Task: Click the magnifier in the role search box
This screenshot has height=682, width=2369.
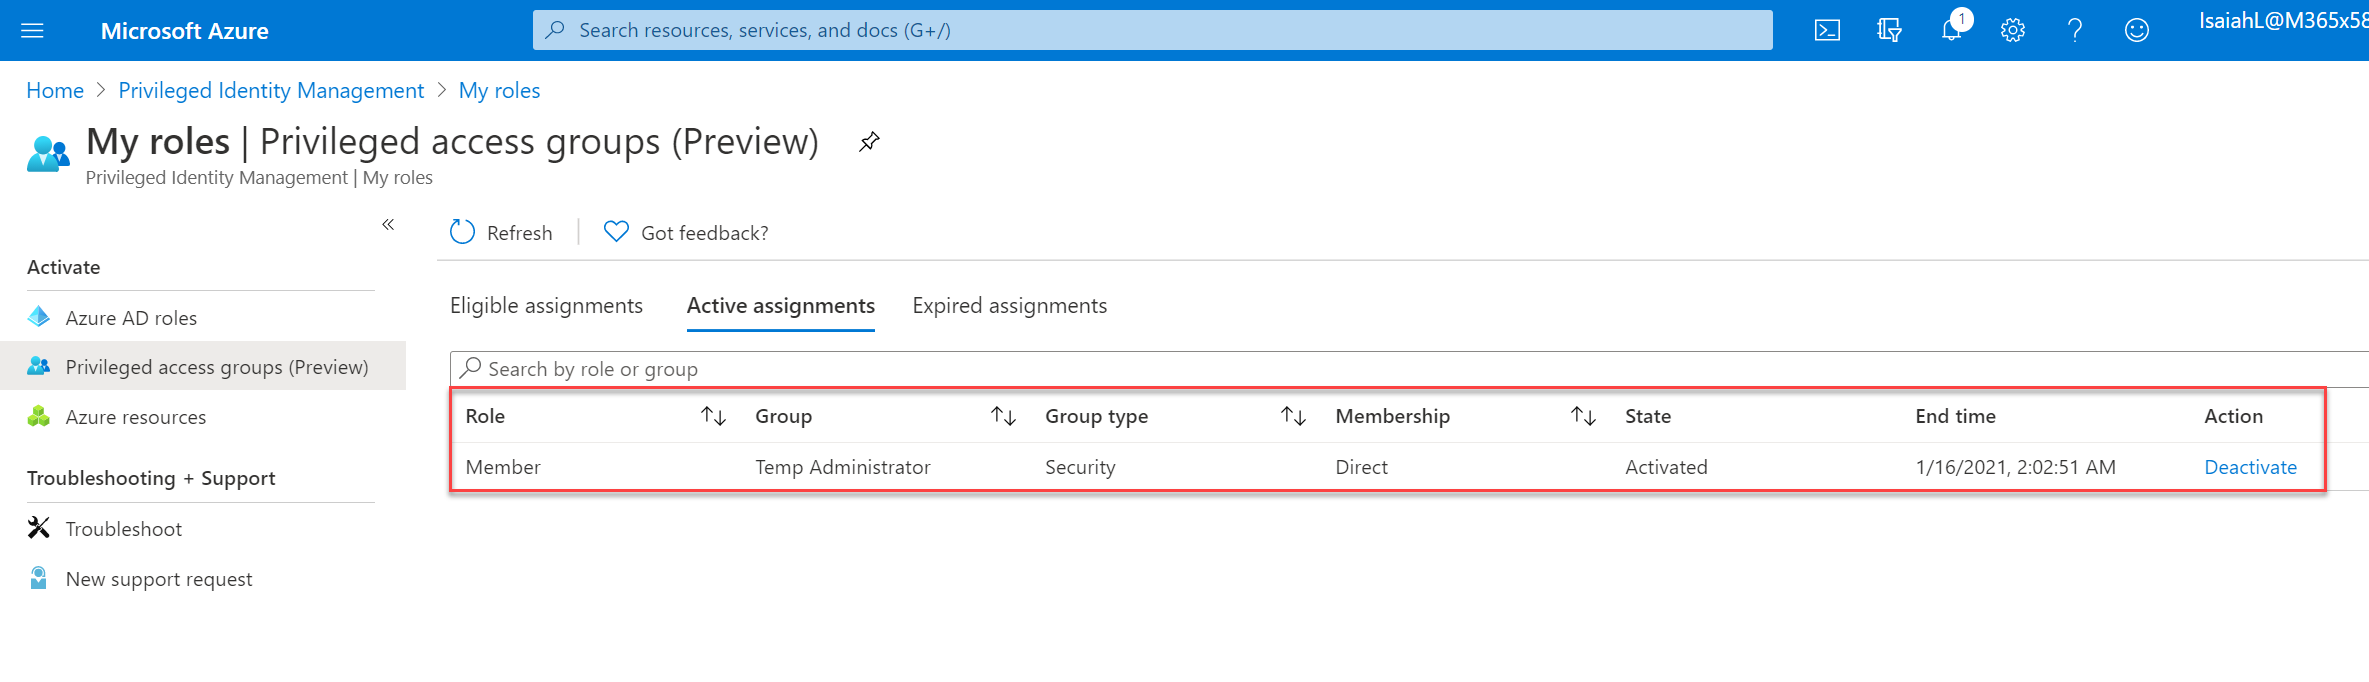Action: 471,368
